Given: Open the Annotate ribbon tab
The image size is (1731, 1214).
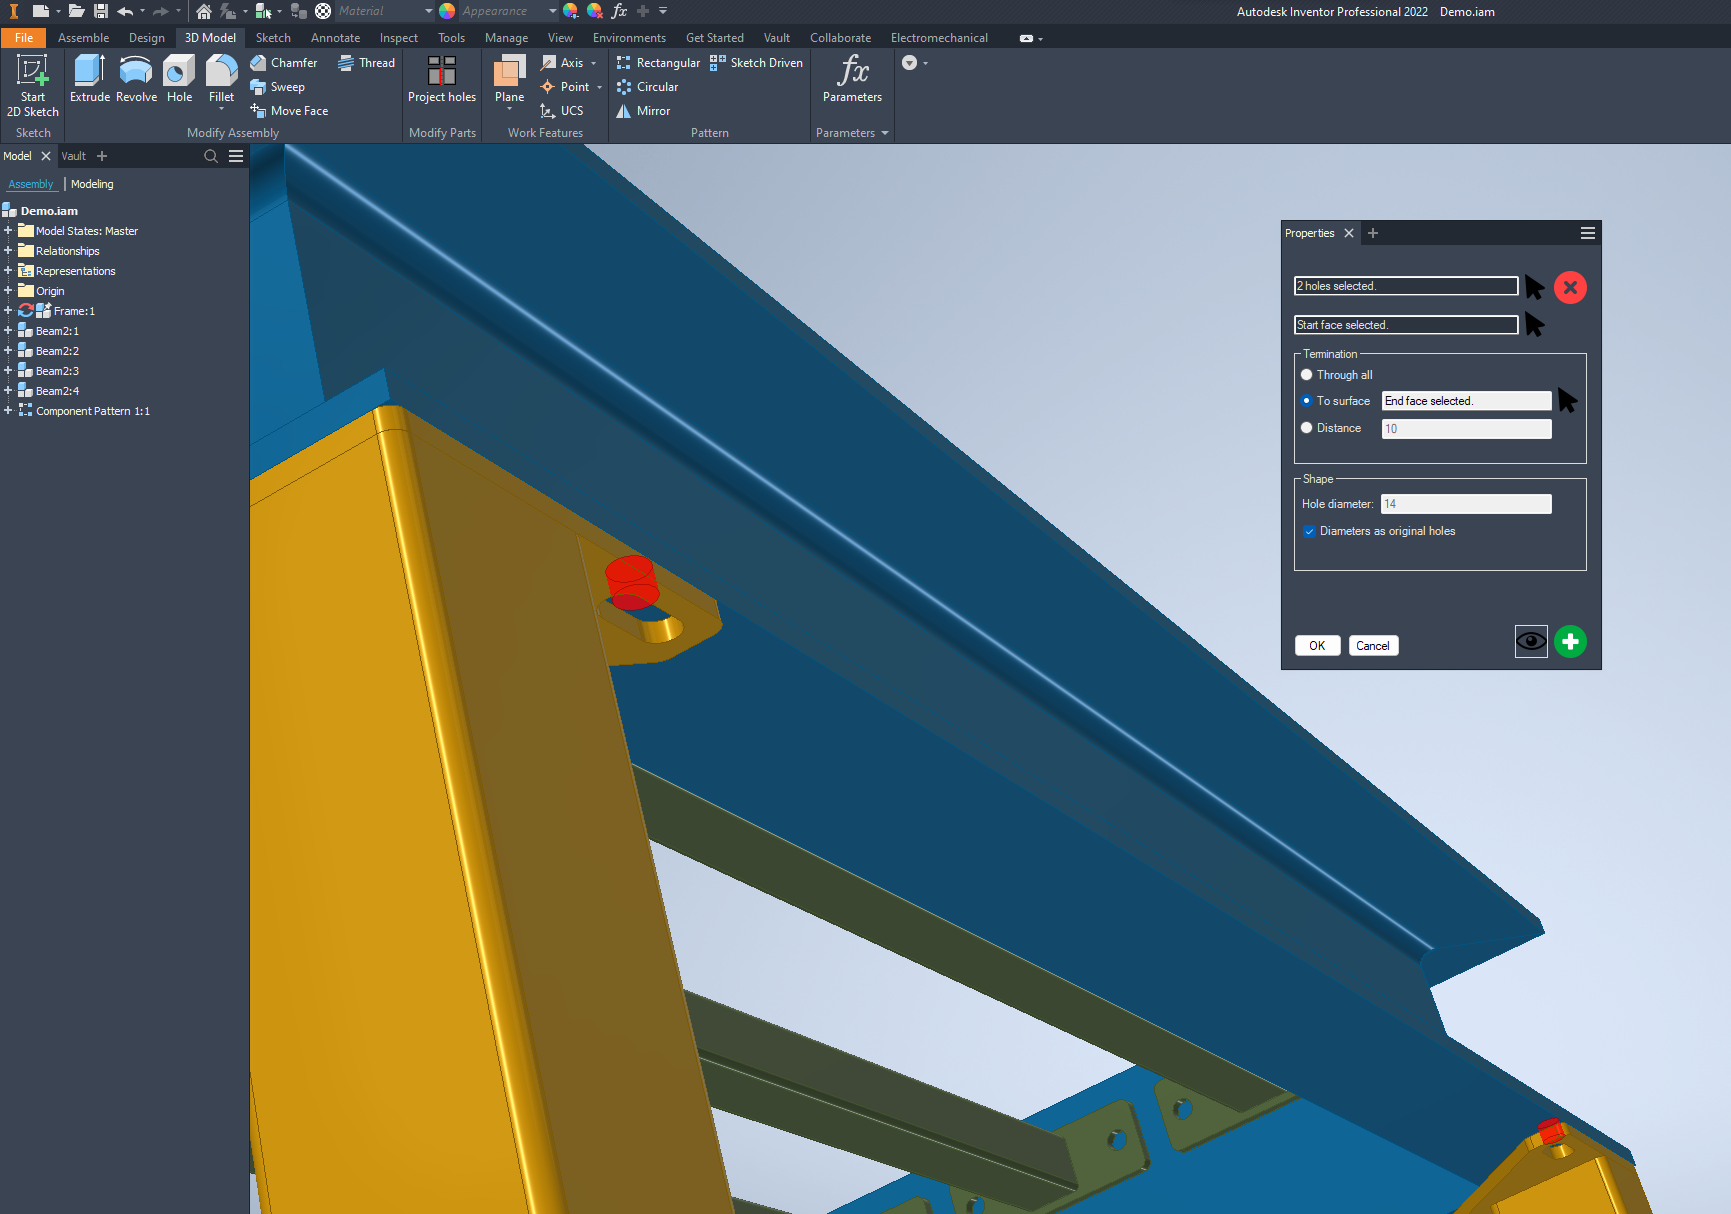Looking at the screenshot, I should (x=335, y=38).
